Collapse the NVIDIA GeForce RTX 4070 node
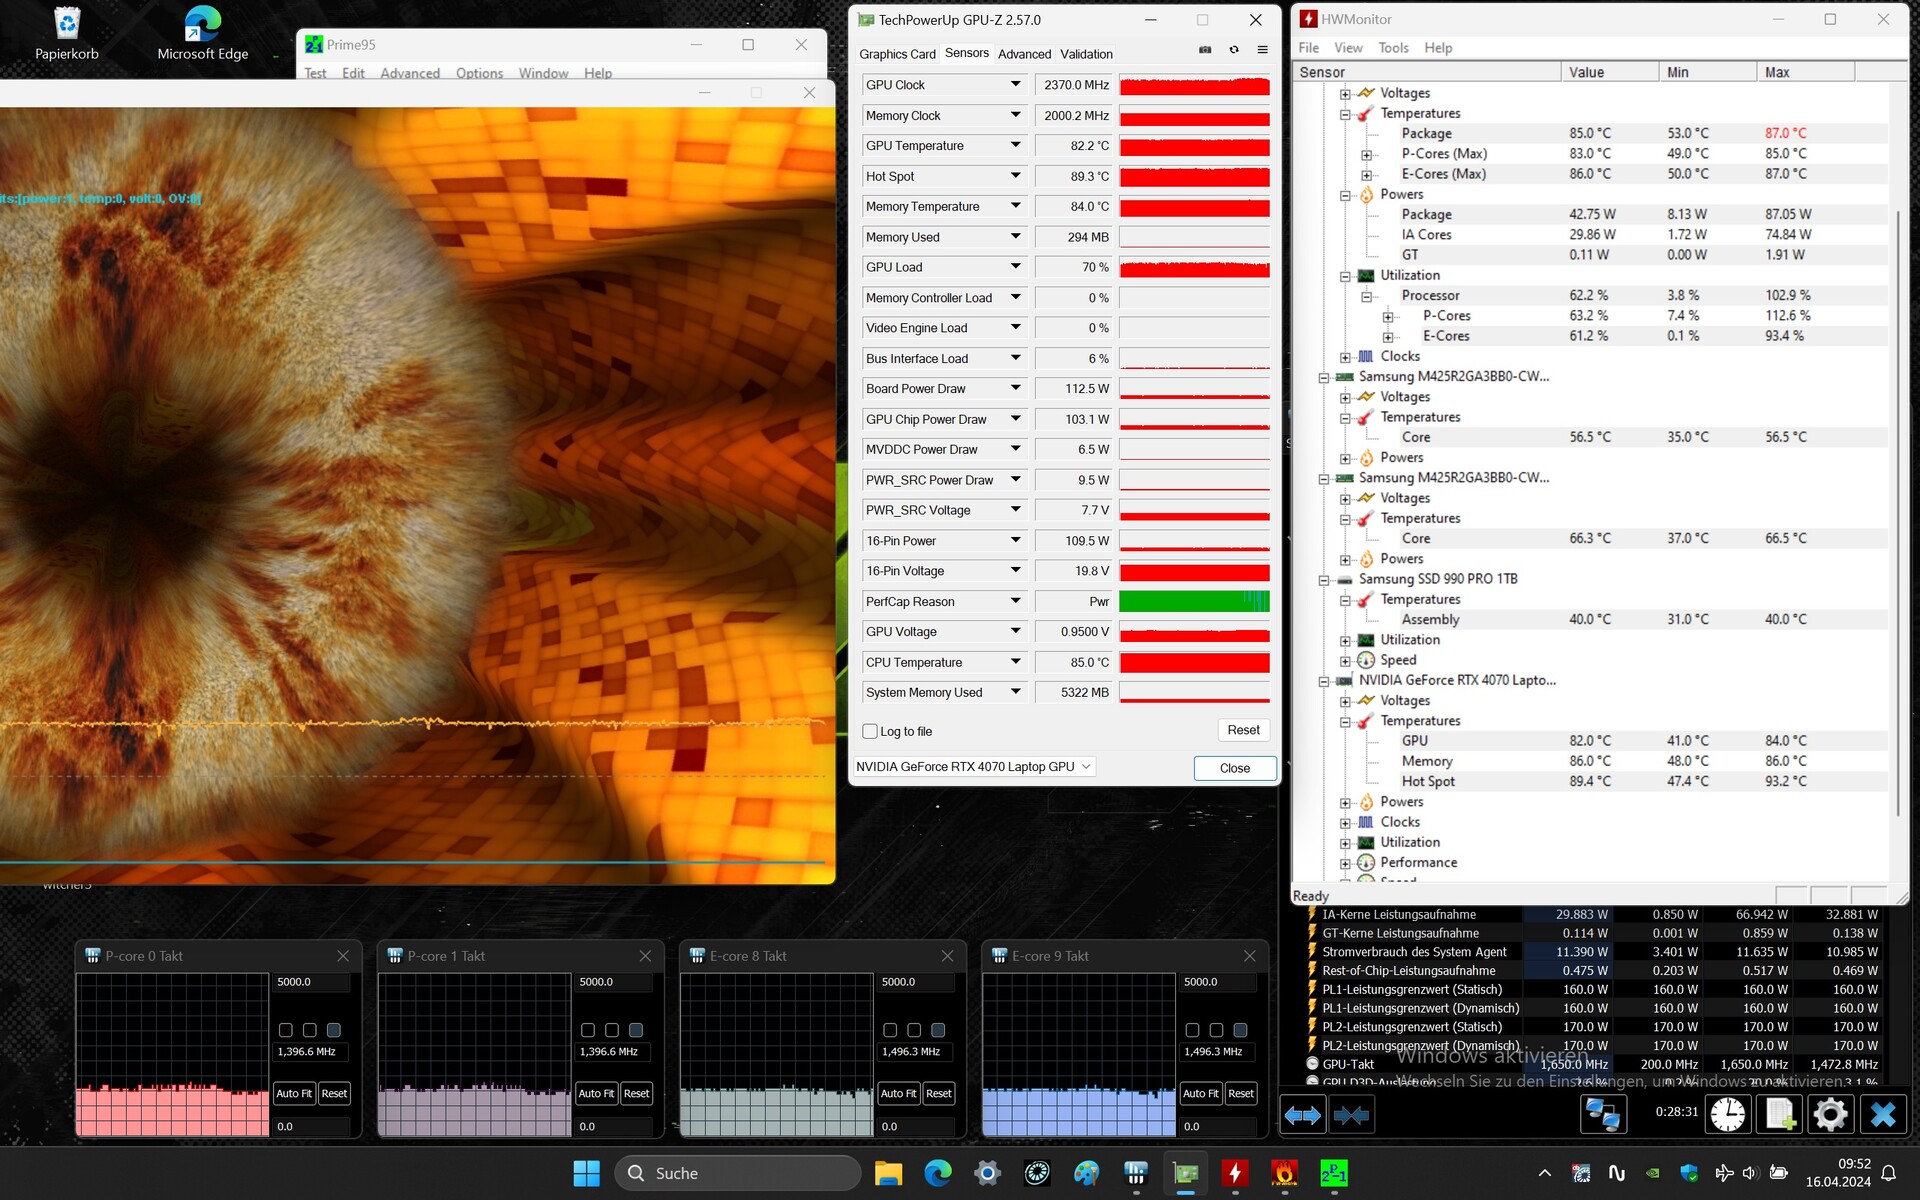This screenshot has height=1200, width=1920. [x=1324, y=681]
